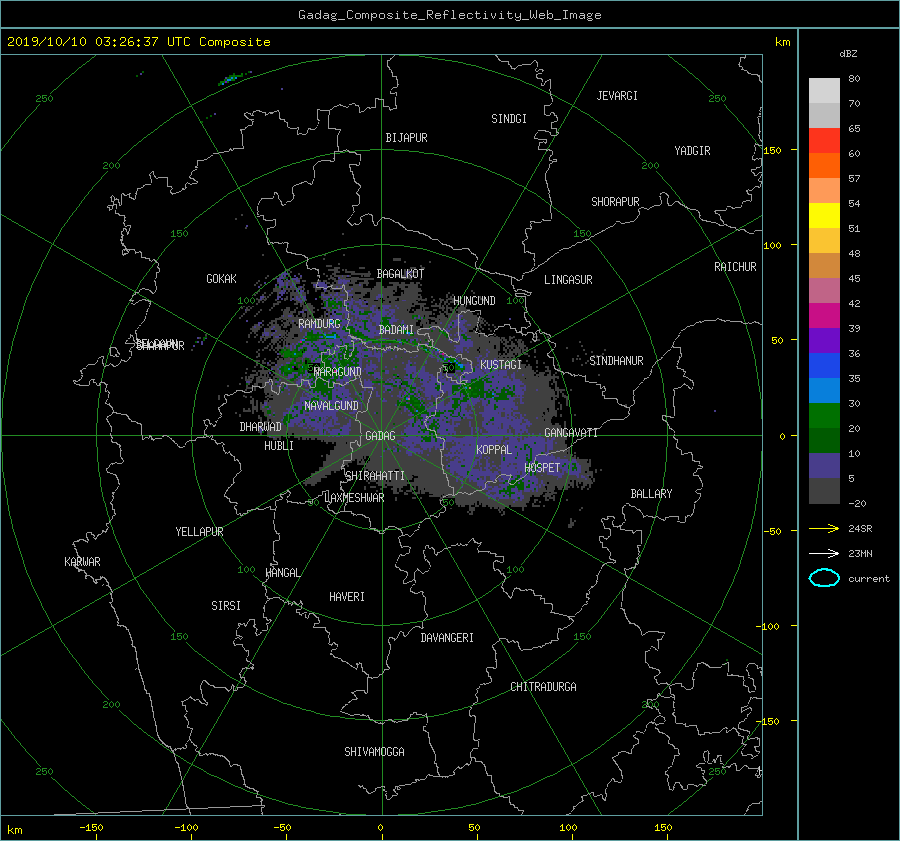Select the yellow 51–54 dBZ legend swatch
900x841 pixels.
(824, 216)
